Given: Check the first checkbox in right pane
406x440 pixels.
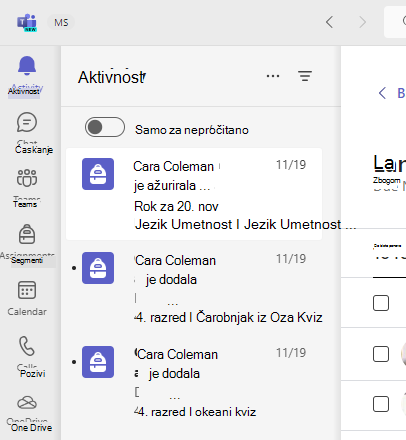Looking at the screenshot, I should pos(381,303).
